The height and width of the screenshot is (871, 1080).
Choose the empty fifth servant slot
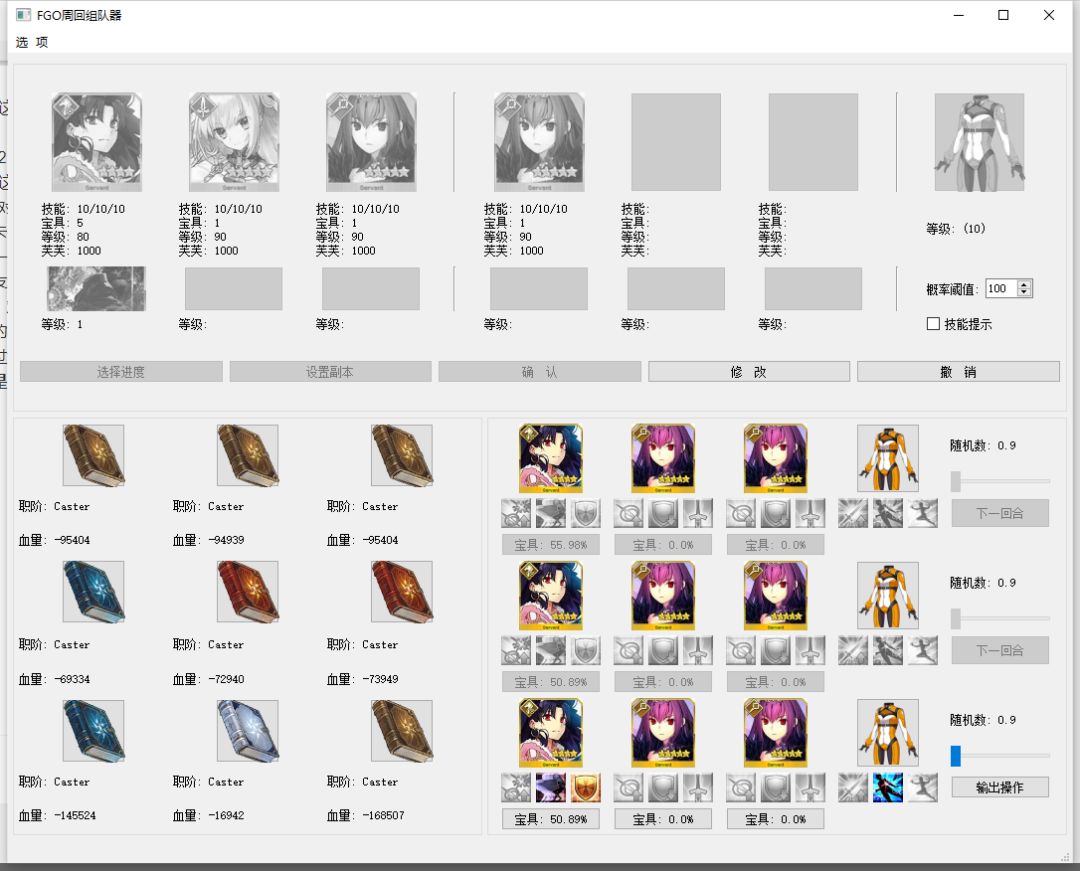(676, 142)
